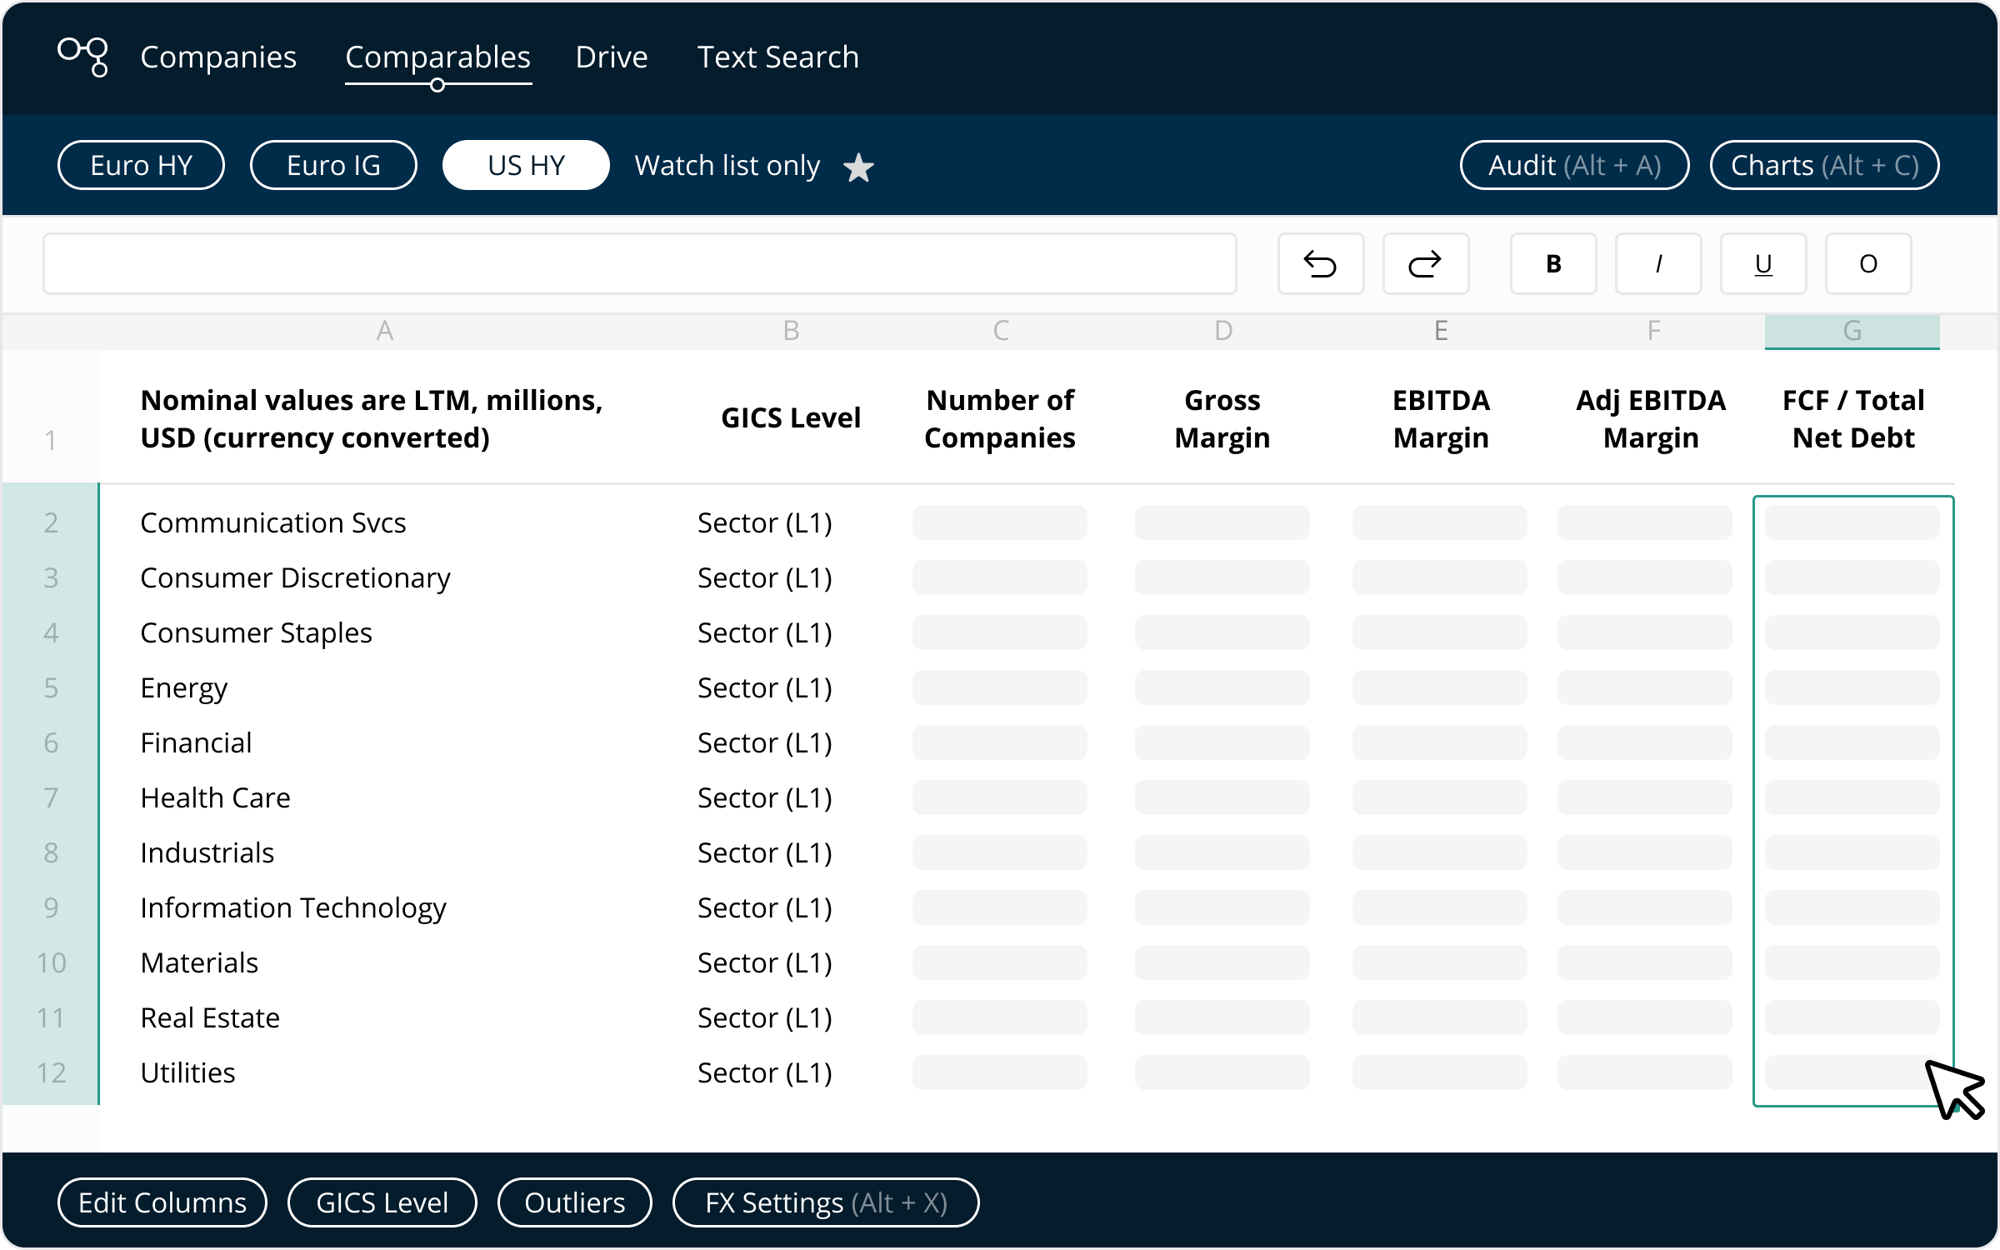This screenshot has height=1250, width=2000.
Task: Toggle underline formatting
Action: pos(1763,264)
